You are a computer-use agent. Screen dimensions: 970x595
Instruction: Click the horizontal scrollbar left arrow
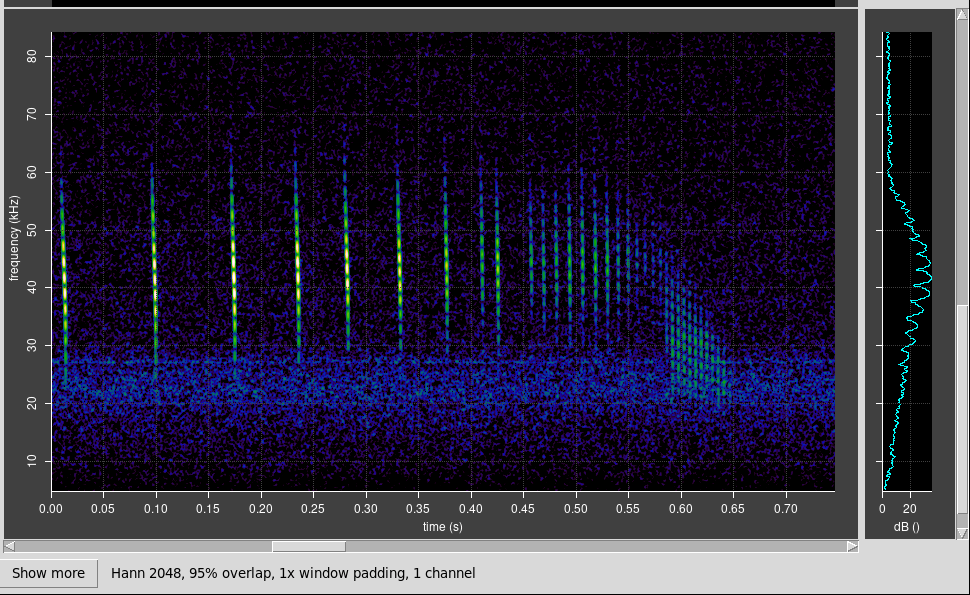pos(9,546)
